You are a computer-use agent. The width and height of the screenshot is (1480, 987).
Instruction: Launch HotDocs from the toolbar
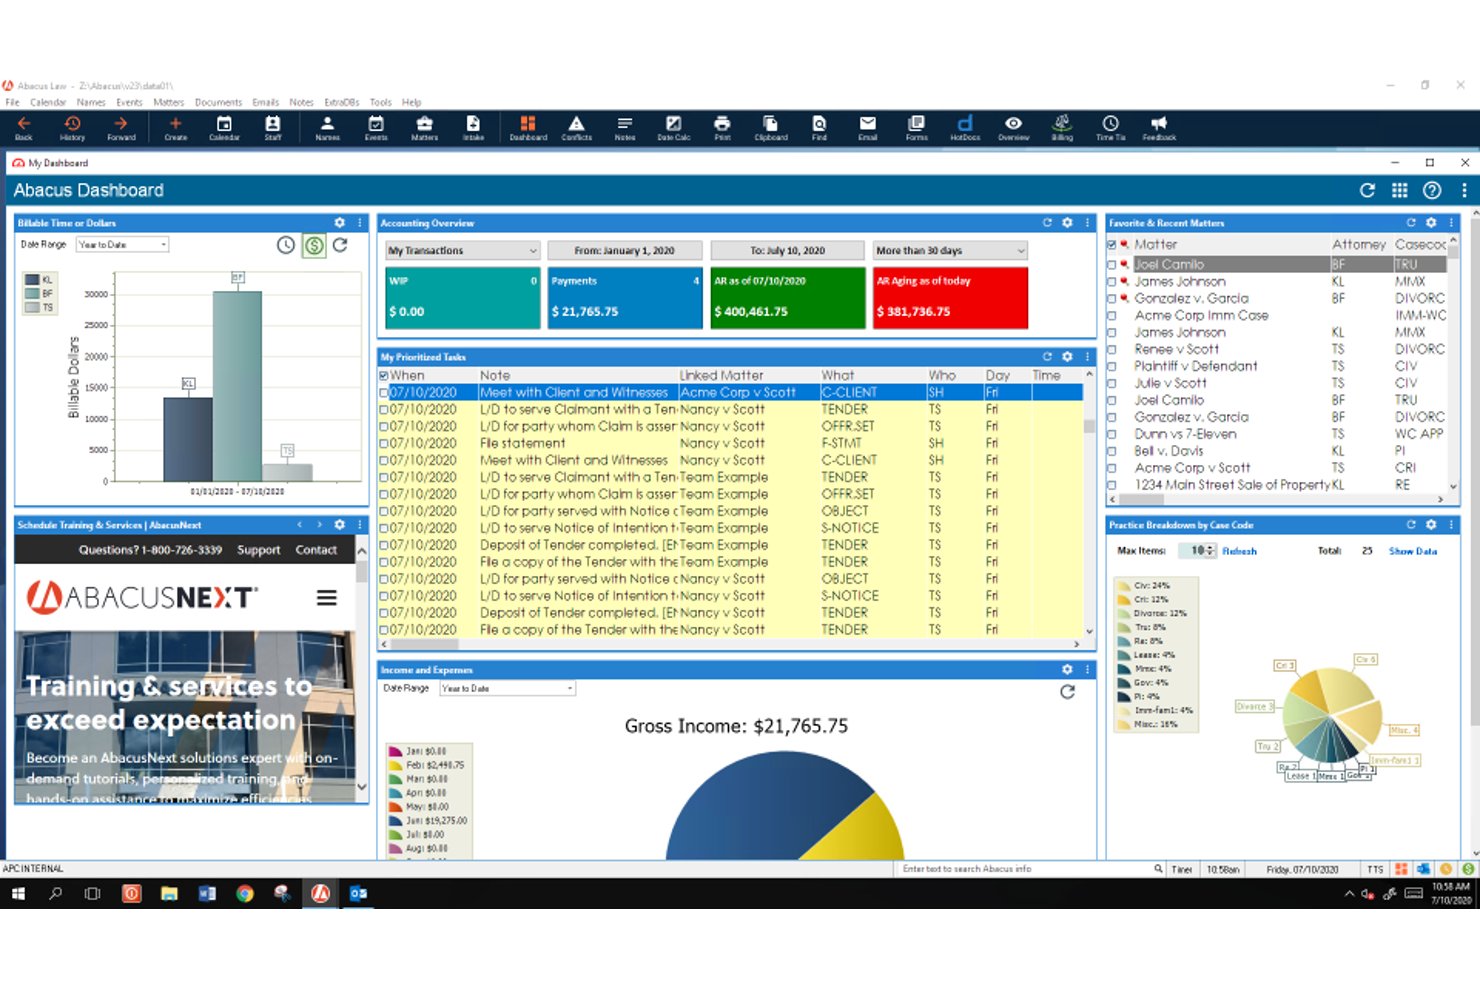[x=965, y=128]
